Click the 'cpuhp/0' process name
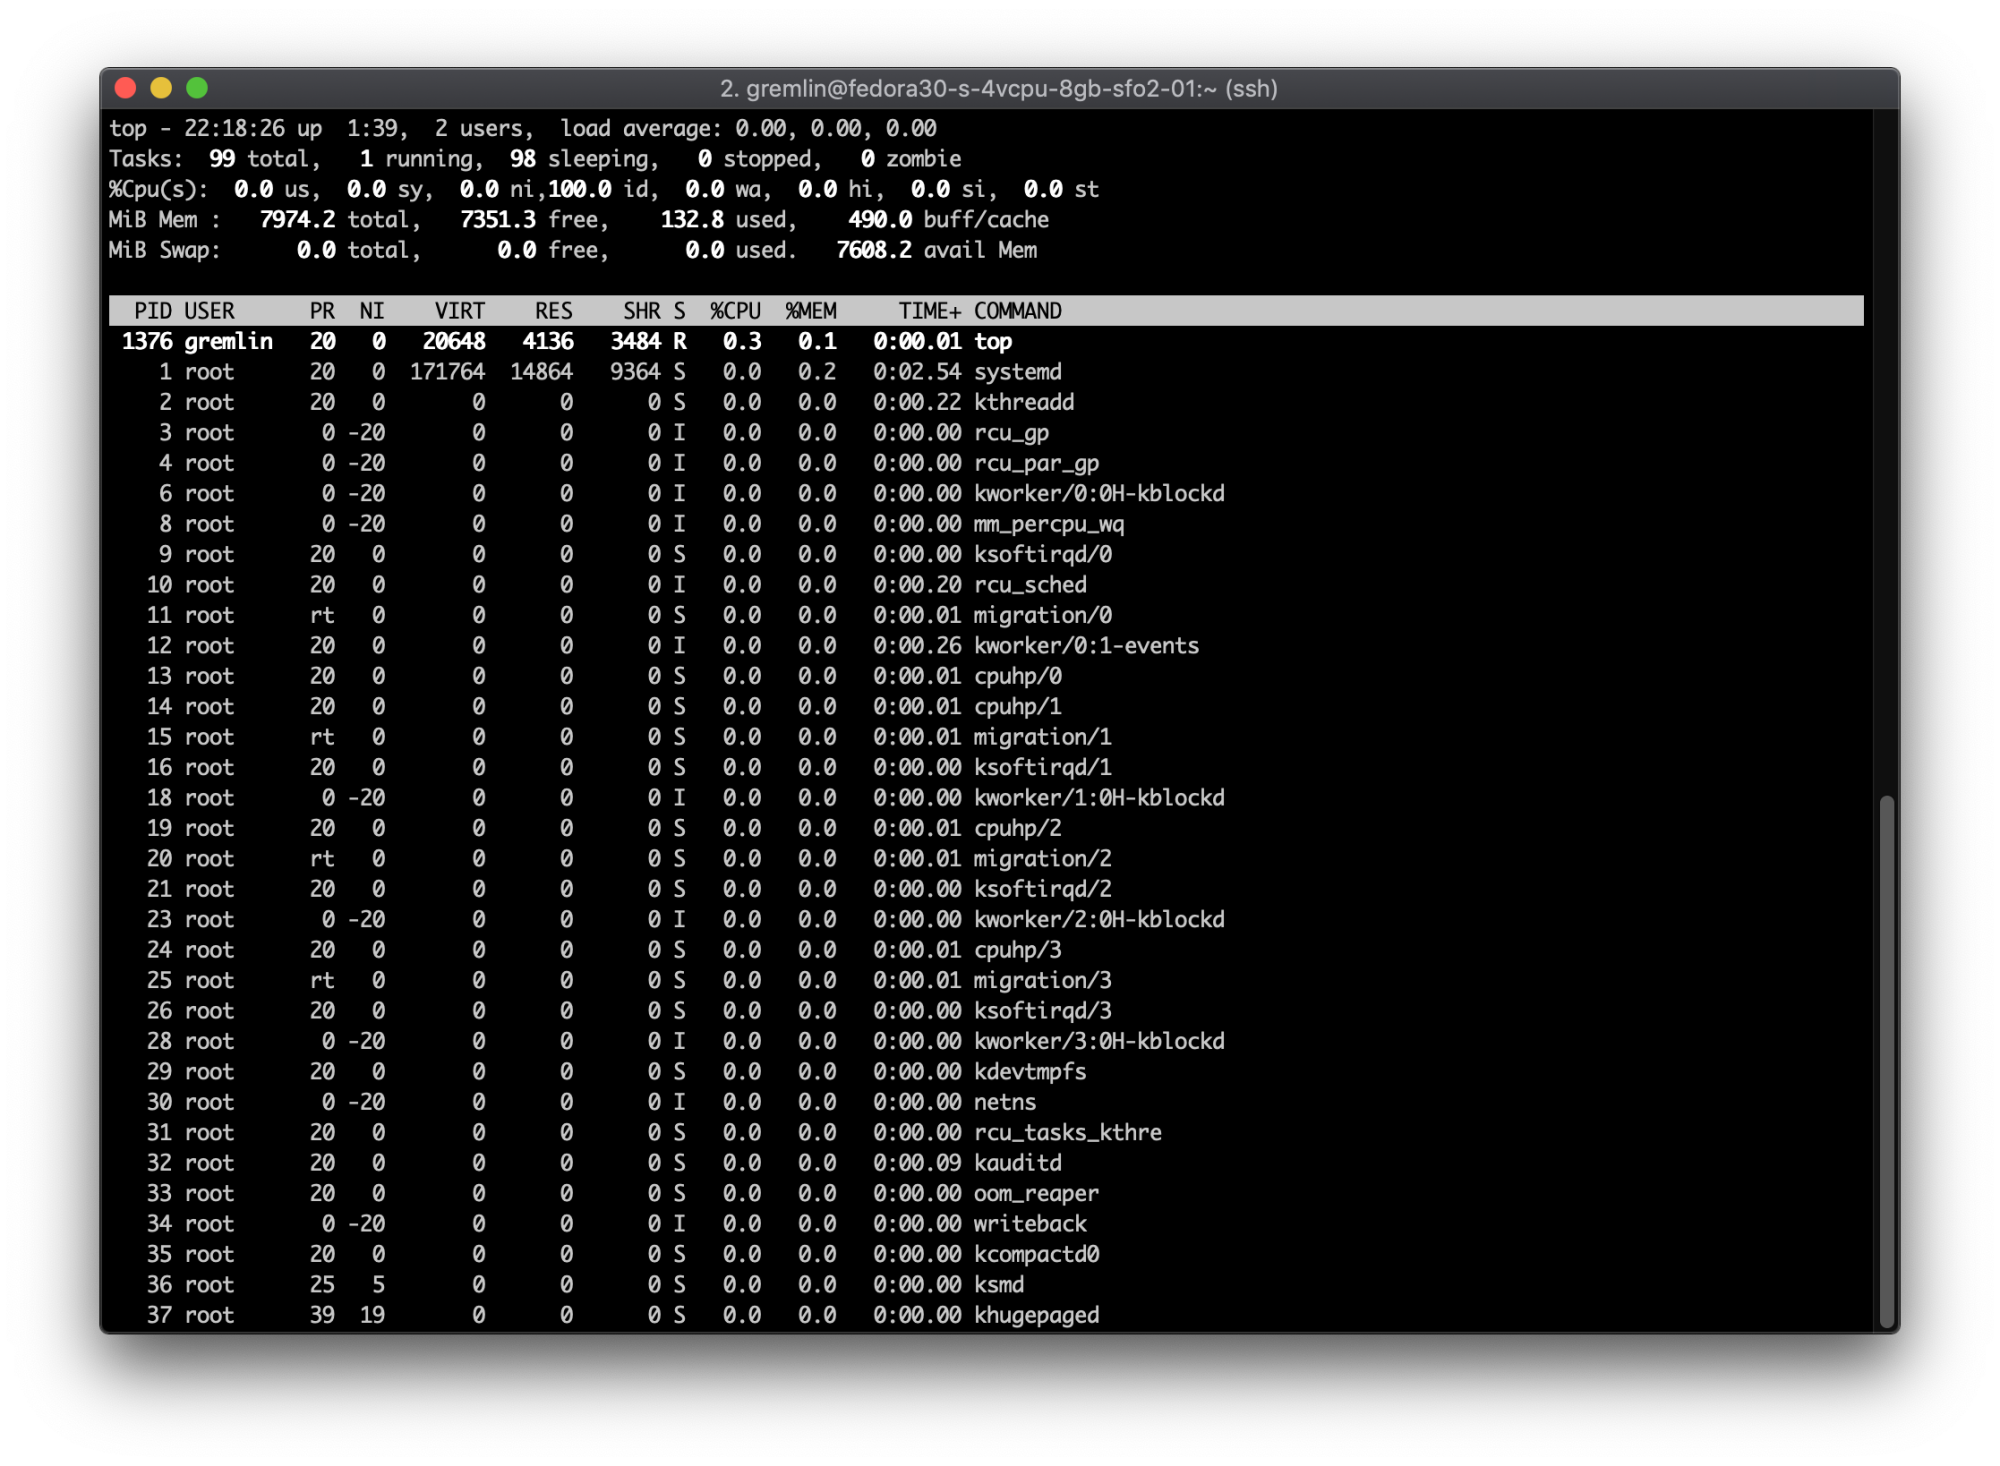 click(x=1018, y=676)
